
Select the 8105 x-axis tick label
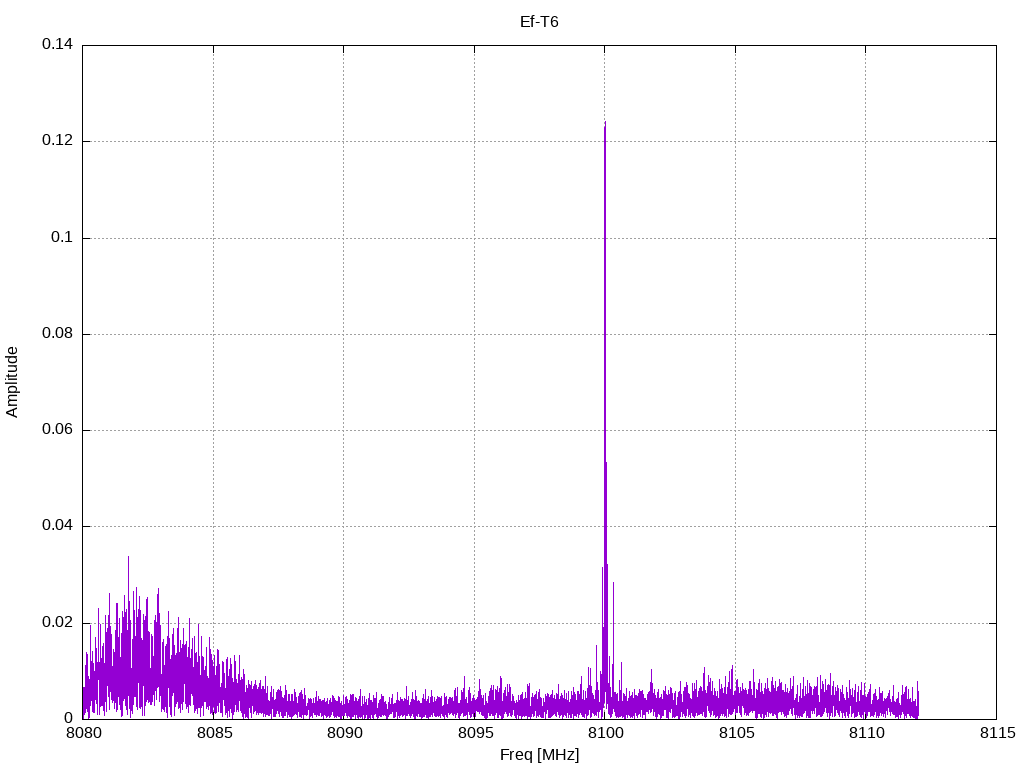735,734
